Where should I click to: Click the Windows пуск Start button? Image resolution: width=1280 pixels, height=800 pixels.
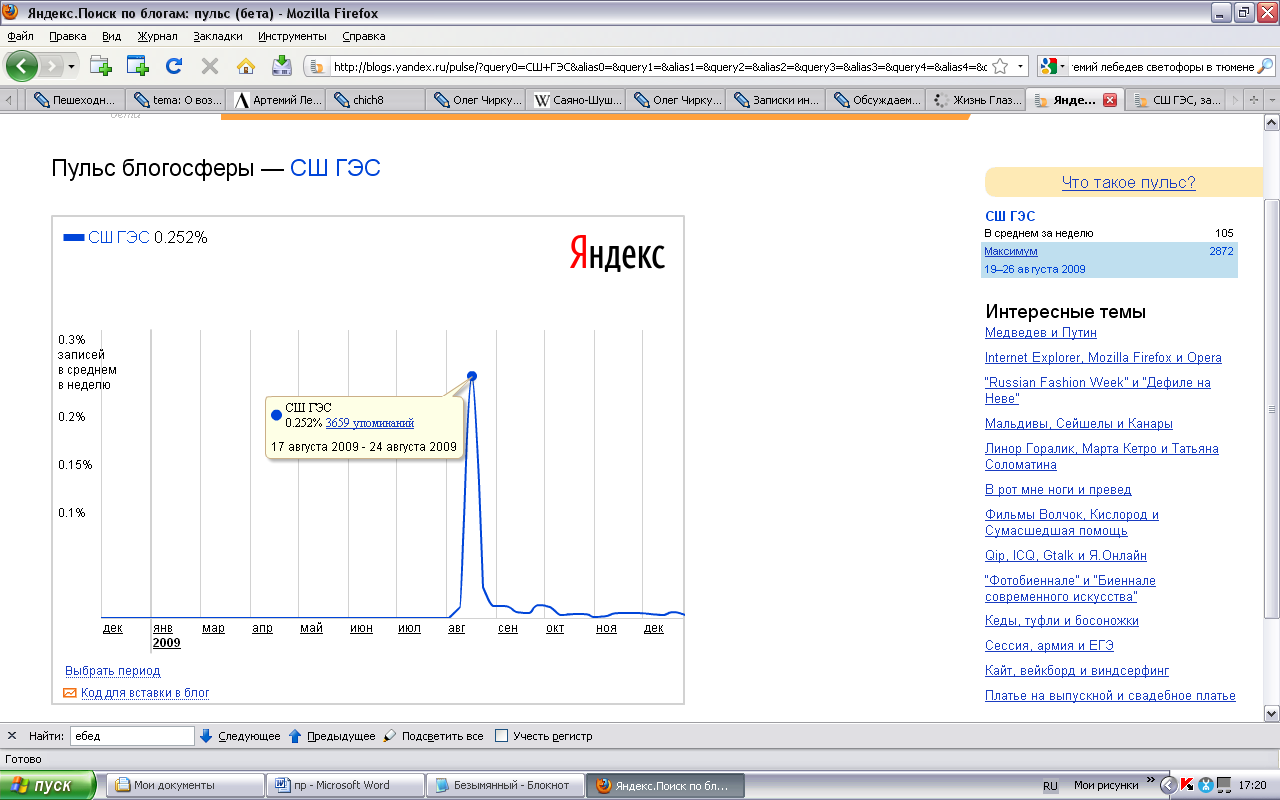48,785
